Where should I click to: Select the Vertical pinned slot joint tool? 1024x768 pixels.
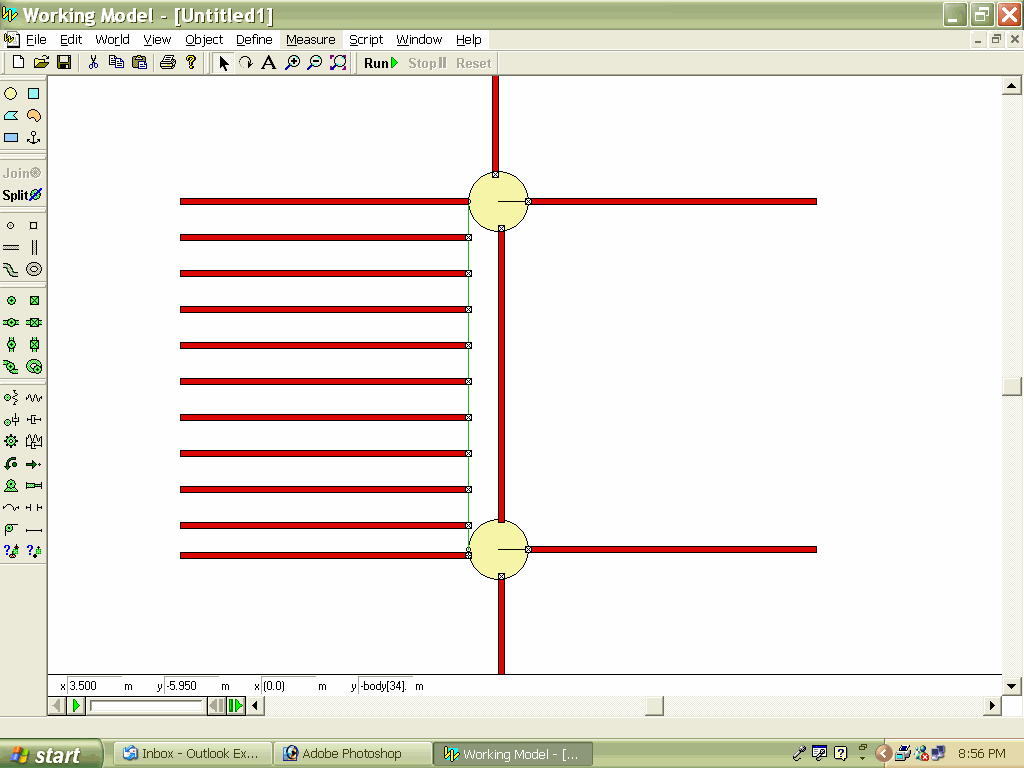(11, 344)
